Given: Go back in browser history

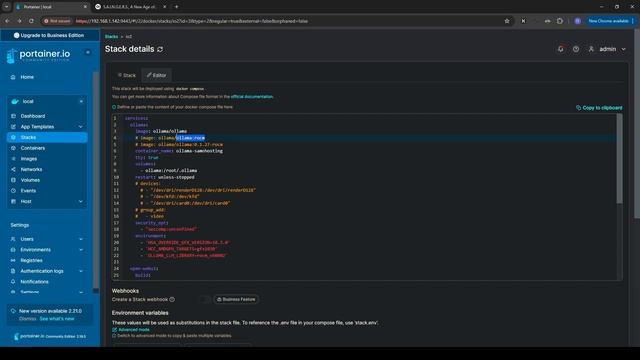Looking at the screenshot, I should coord(7,21).
